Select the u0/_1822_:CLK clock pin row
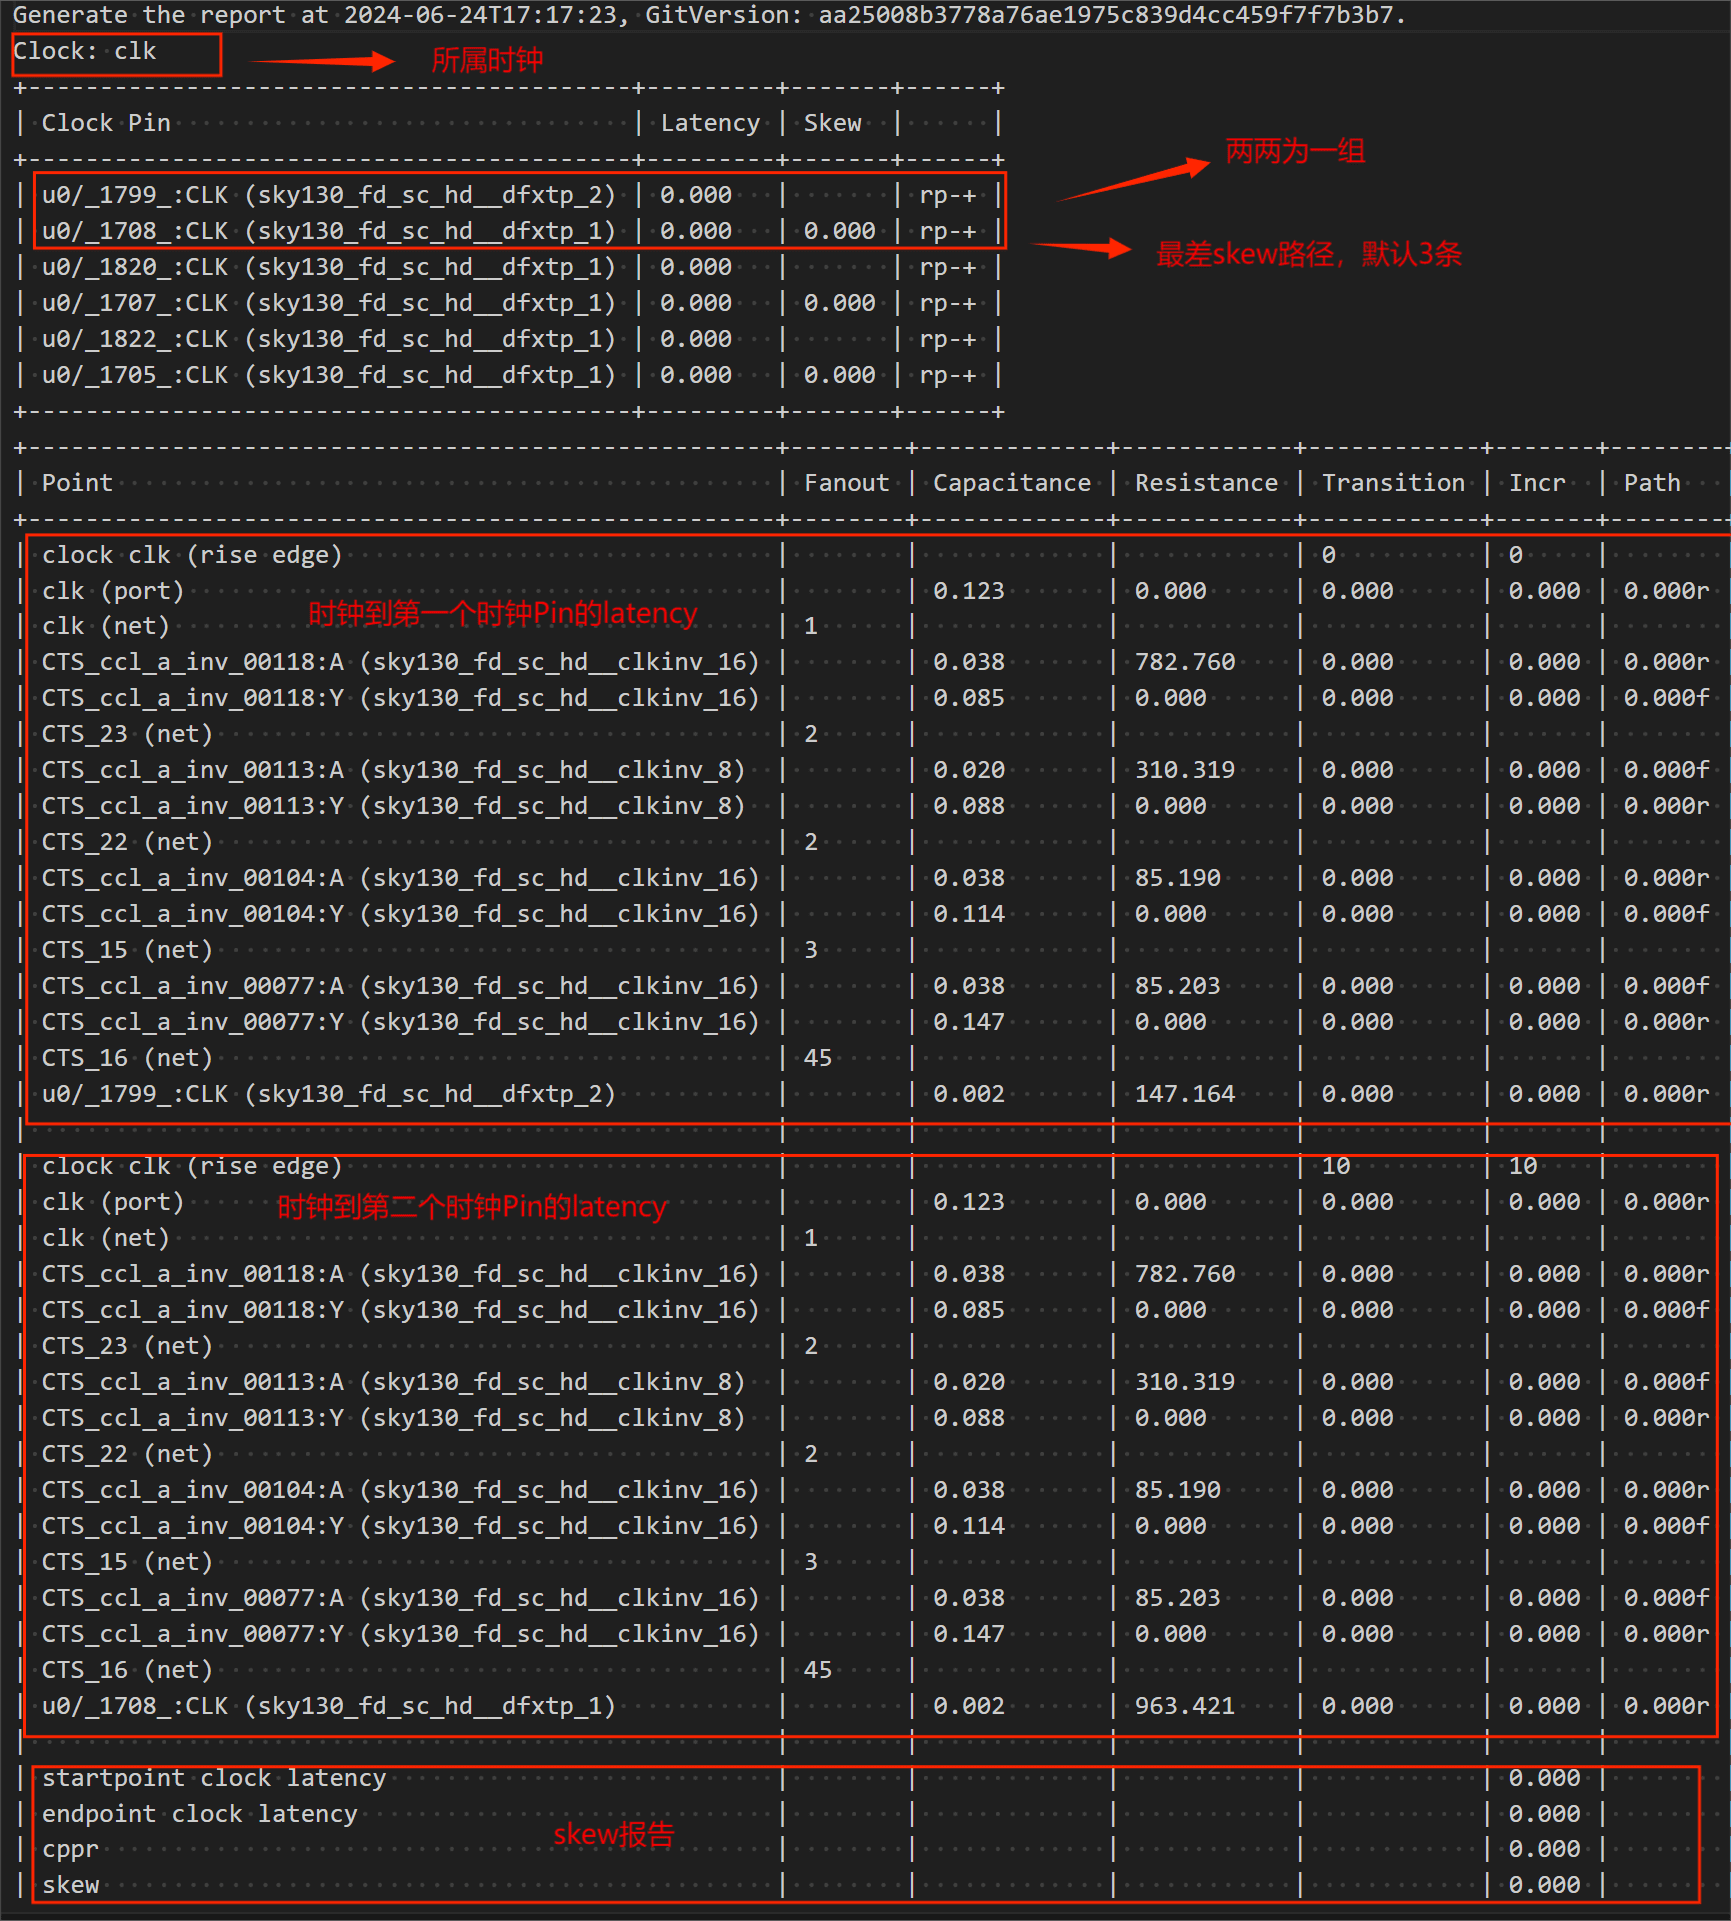 point(509,339)
